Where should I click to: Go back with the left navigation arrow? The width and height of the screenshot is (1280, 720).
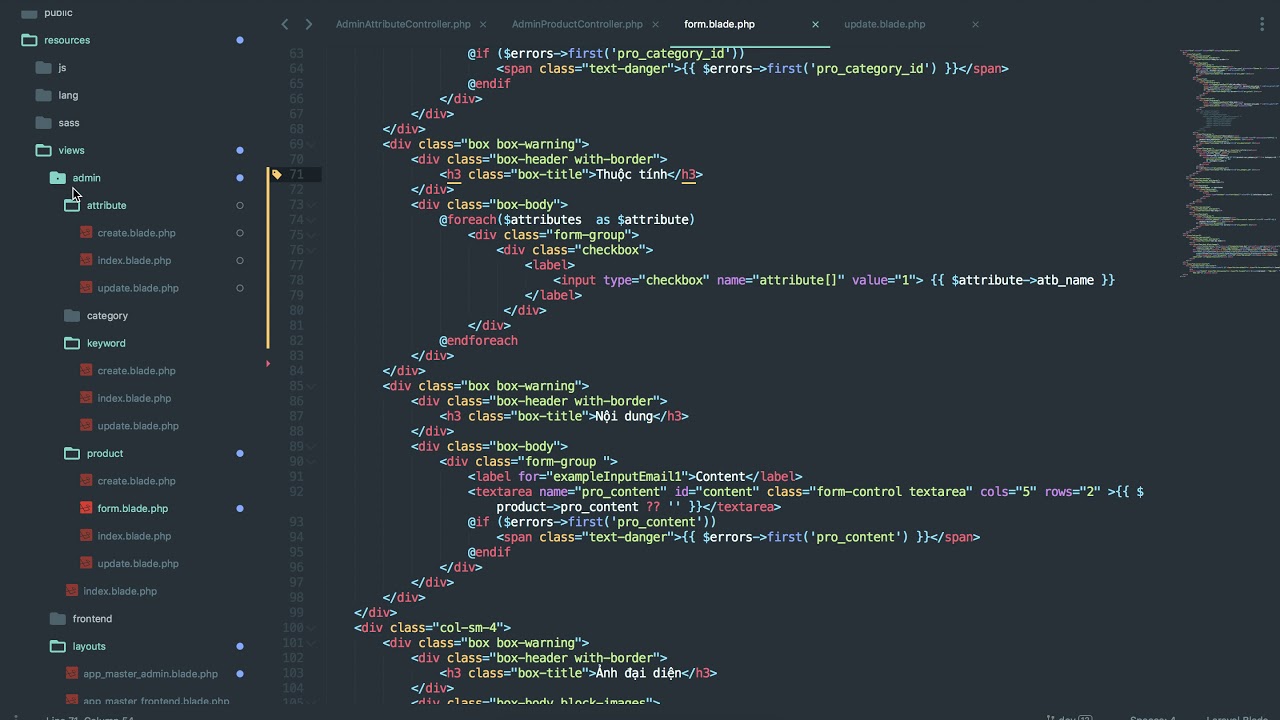click(x=285, y=24)
